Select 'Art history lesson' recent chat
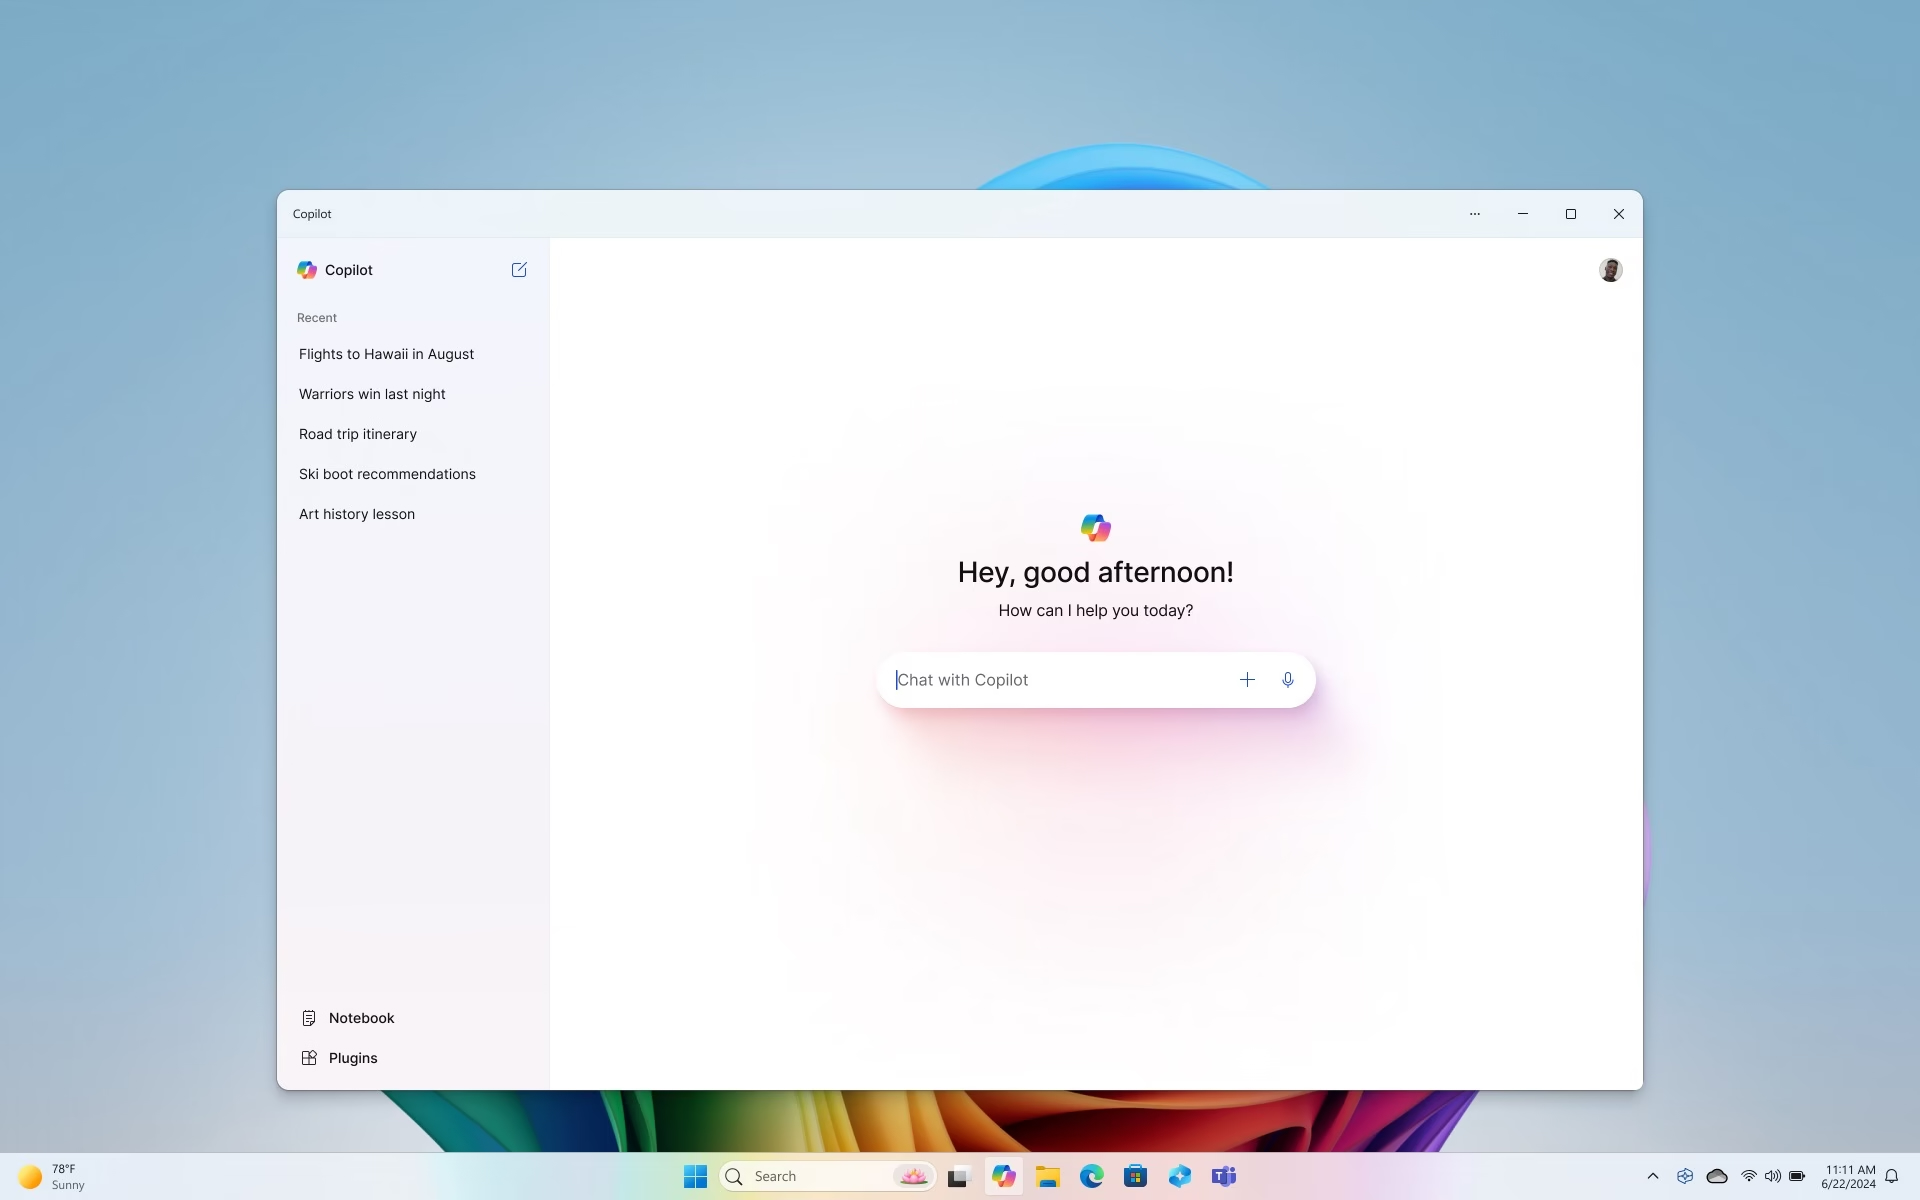1920x1200 pixels. (x=357, y=513)
